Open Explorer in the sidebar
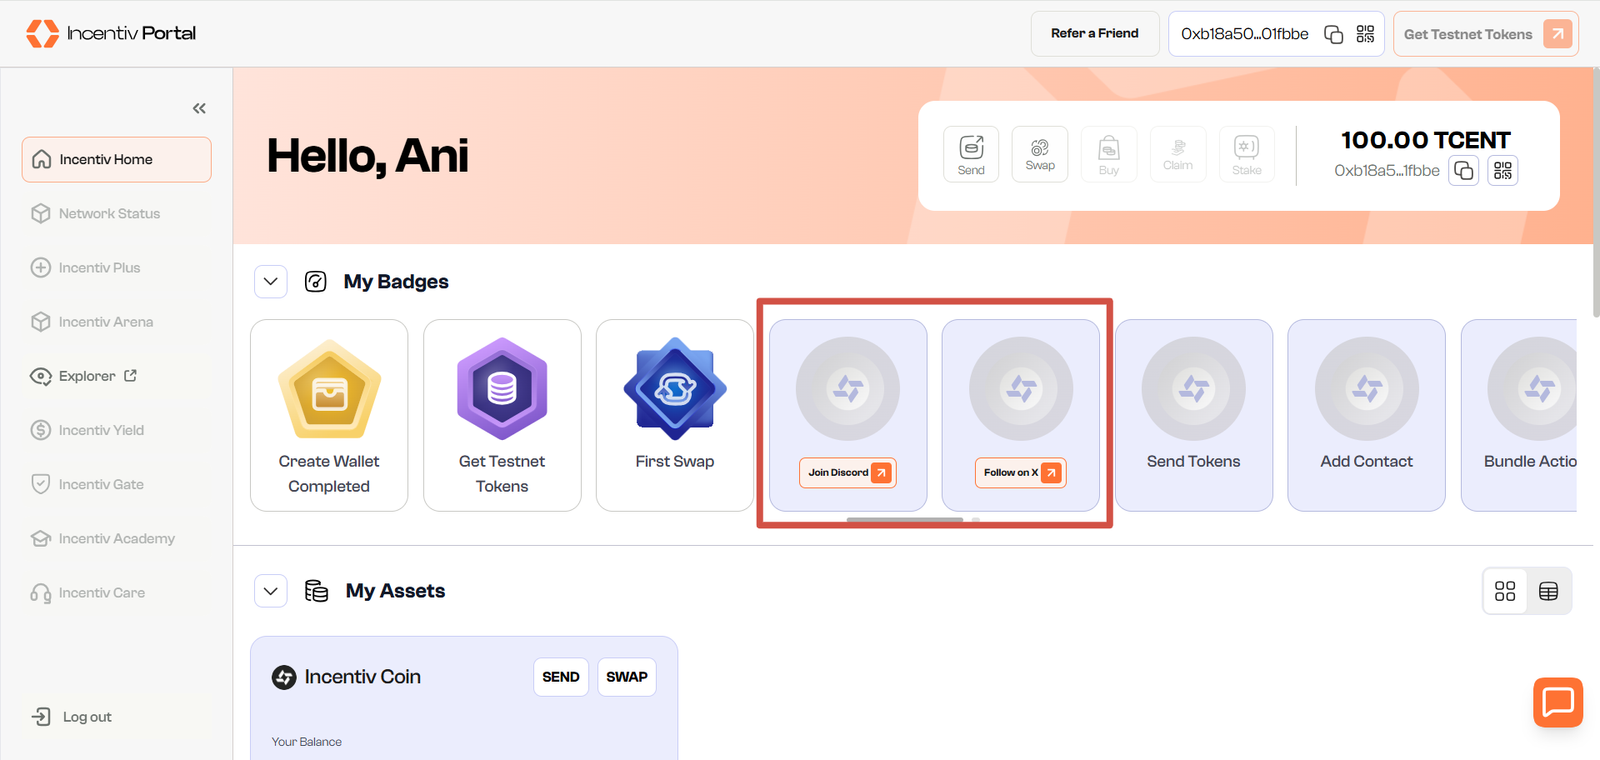The width and height of the screenshot is (1600, 760). pyautogui.click(x=88, y=376)
